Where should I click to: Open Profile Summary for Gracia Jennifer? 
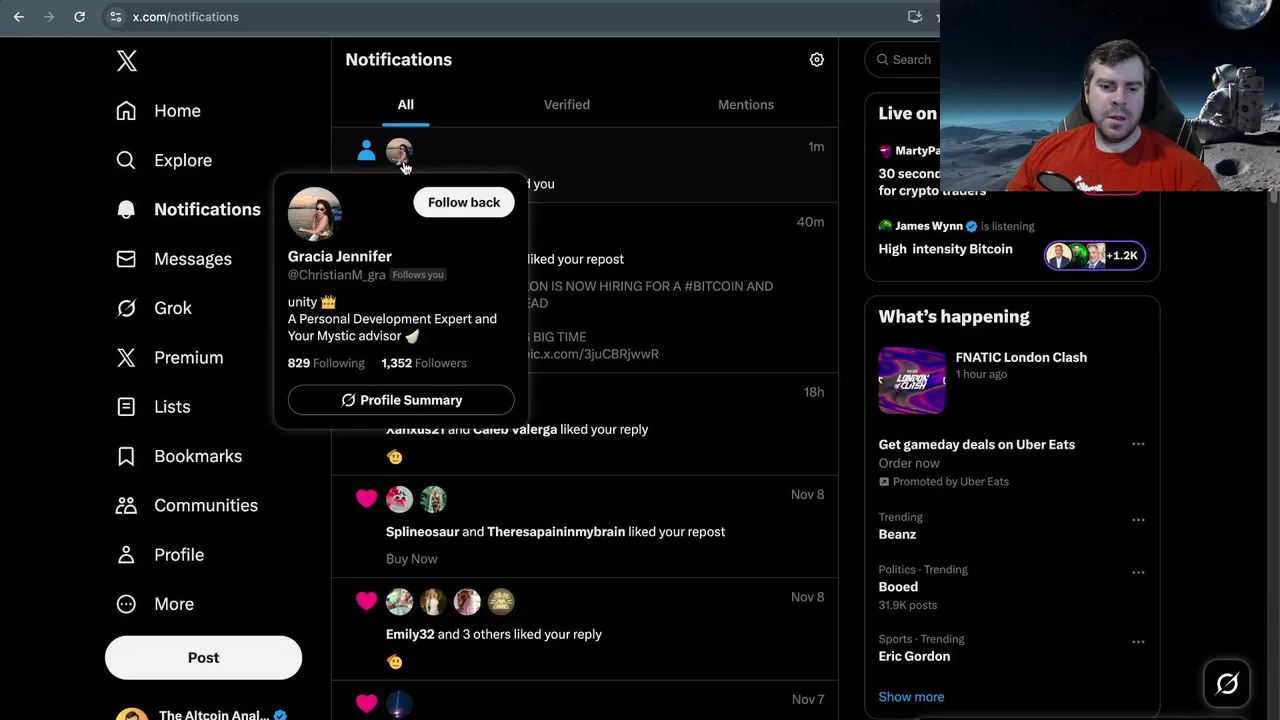[401, 400]
